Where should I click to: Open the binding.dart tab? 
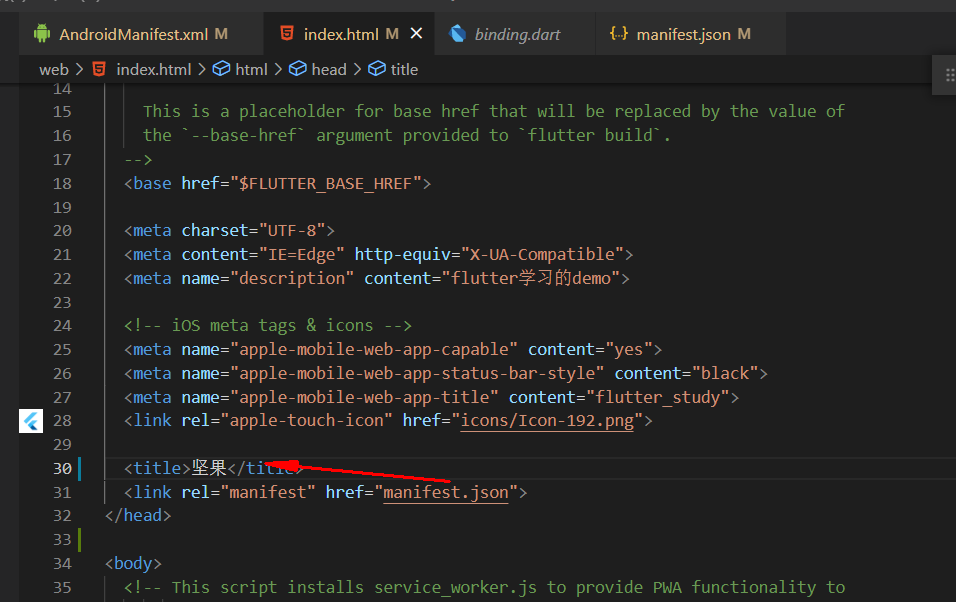516,34
